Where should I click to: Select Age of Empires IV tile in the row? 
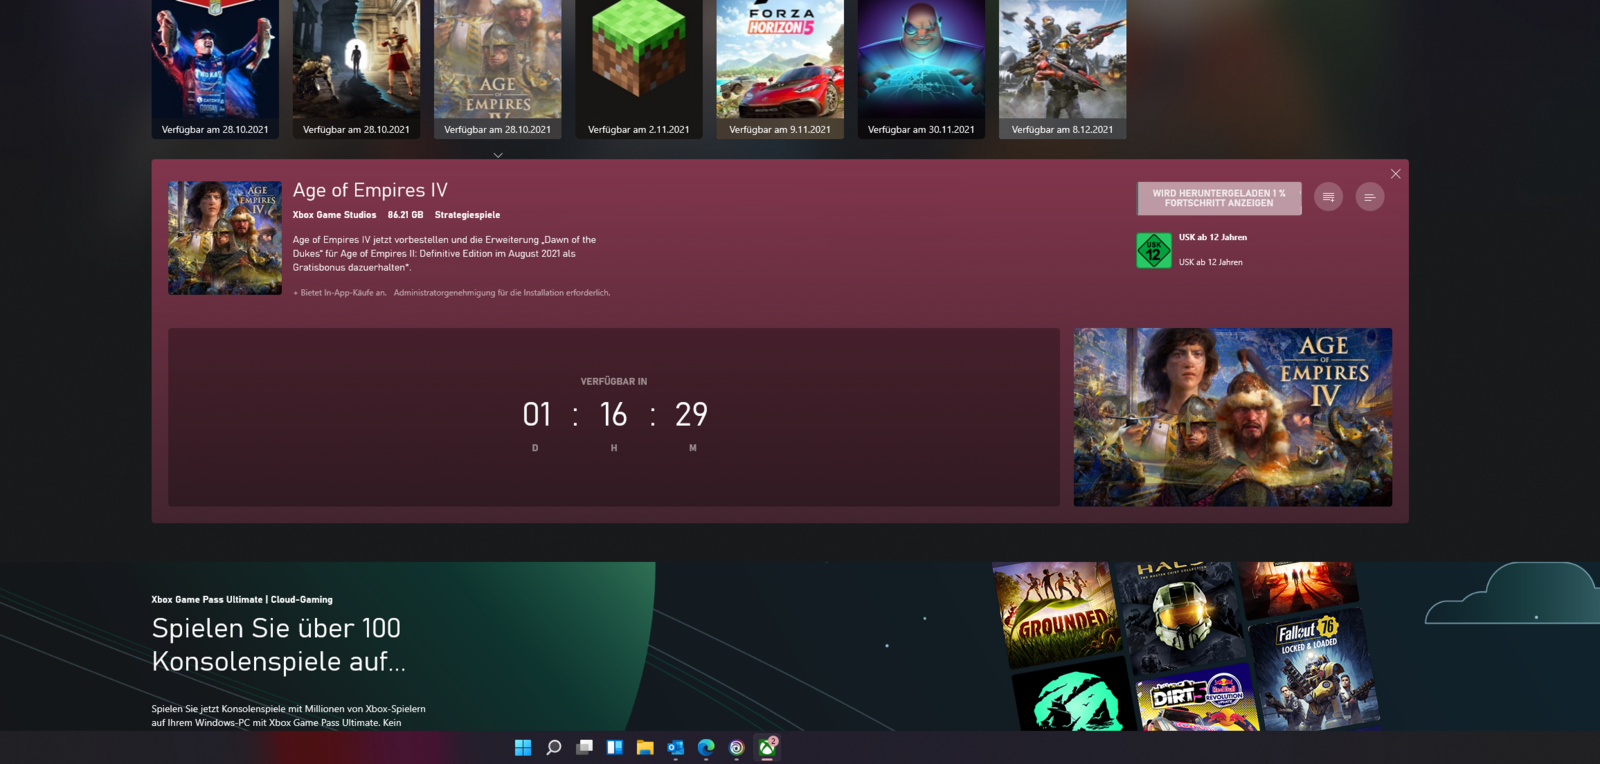coord(497,69)
